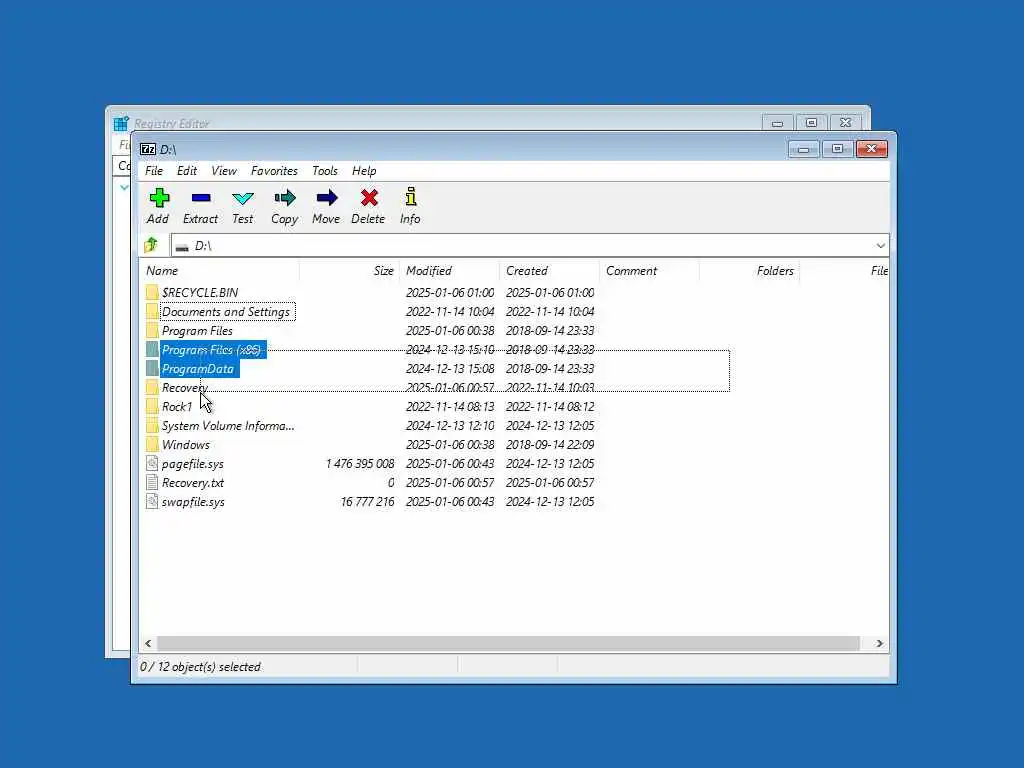Sort by the Name column header
The image size is (1024, 768).
coord(219,270)
